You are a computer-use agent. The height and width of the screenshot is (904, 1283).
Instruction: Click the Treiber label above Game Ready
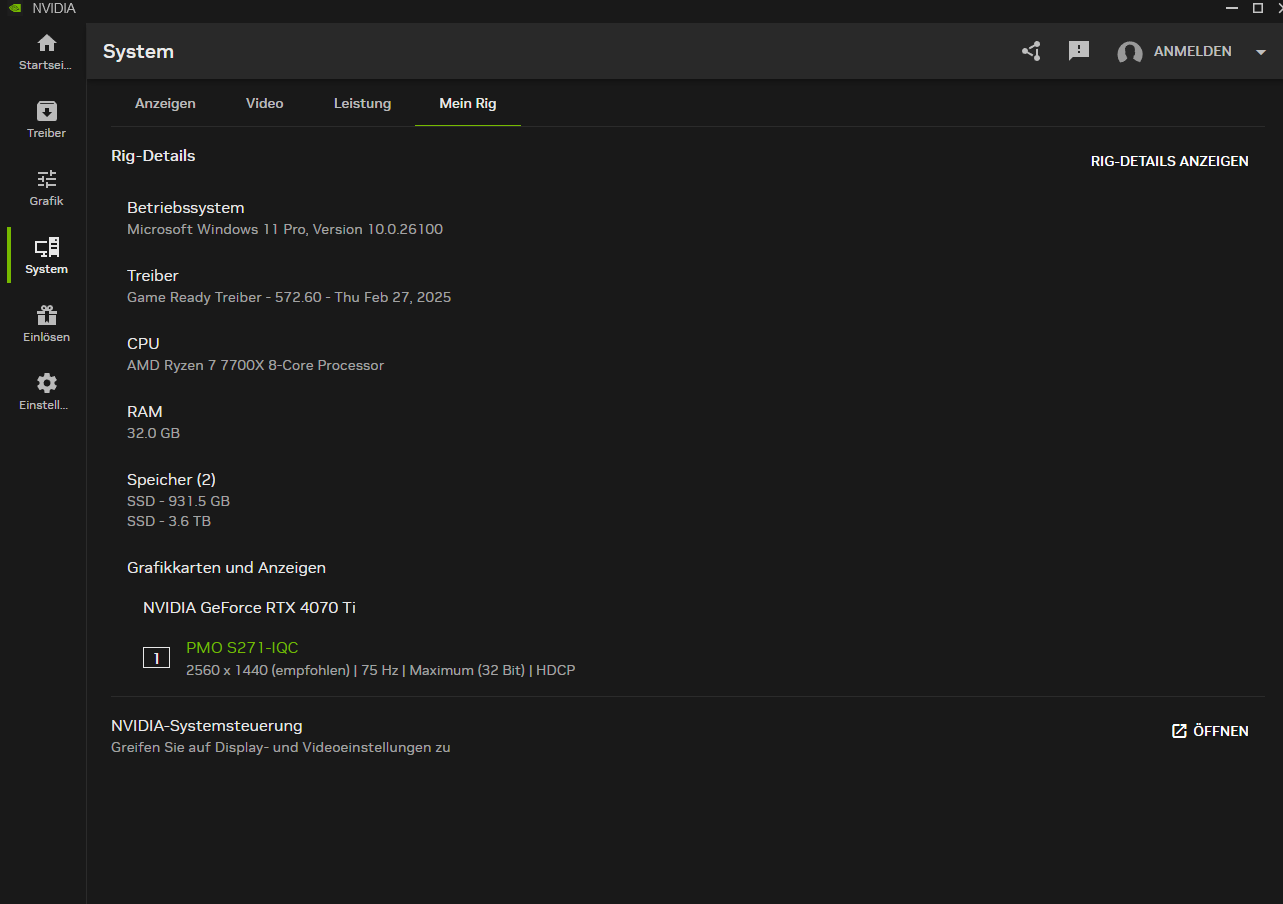pyautogui.click(x=152, y=276)
